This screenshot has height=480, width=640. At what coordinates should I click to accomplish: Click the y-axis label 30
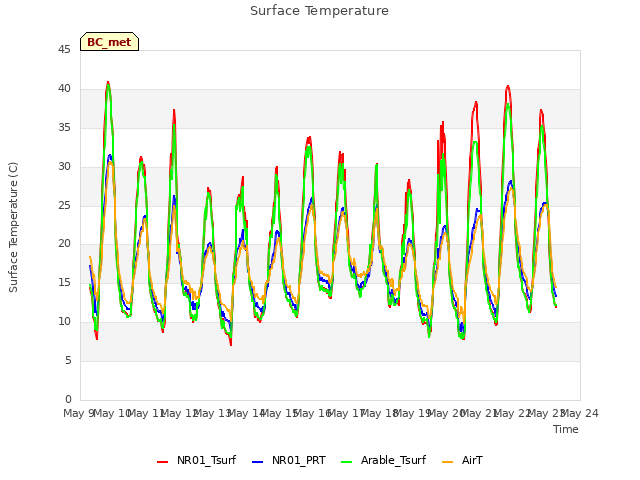pyautogui.click(x=64, y=167)
